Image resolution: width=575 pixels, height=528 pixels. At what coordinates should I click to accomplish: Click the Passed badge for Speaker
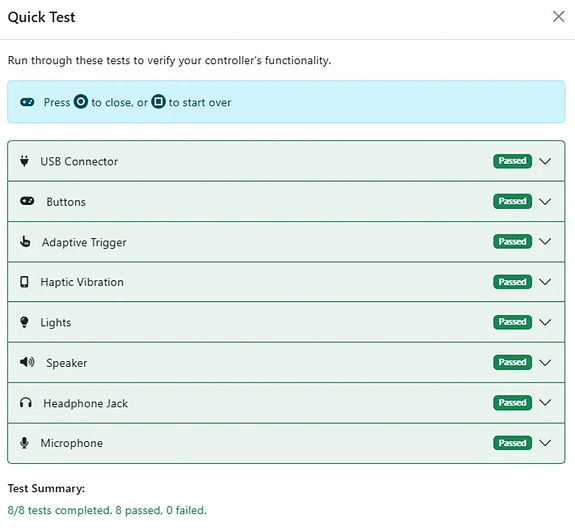tap(512, 362)
